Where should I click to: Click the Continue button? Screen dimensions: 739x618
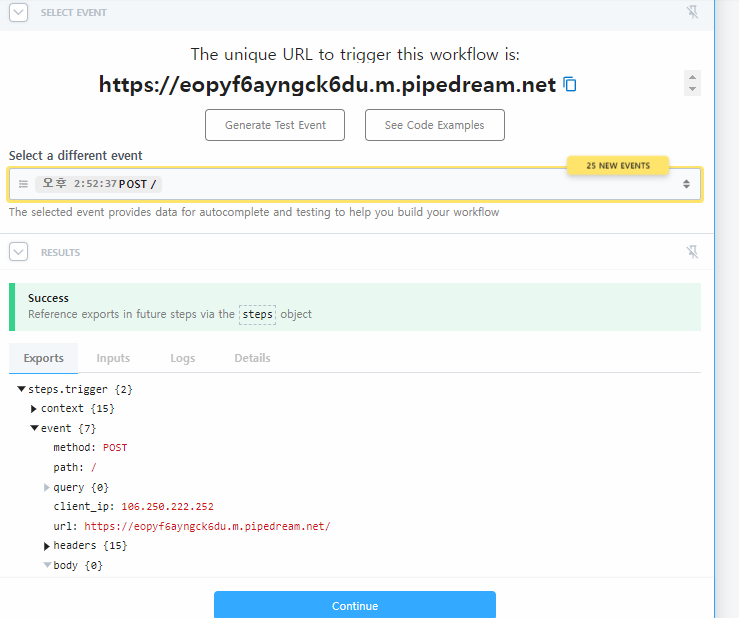tap(355, 605)
